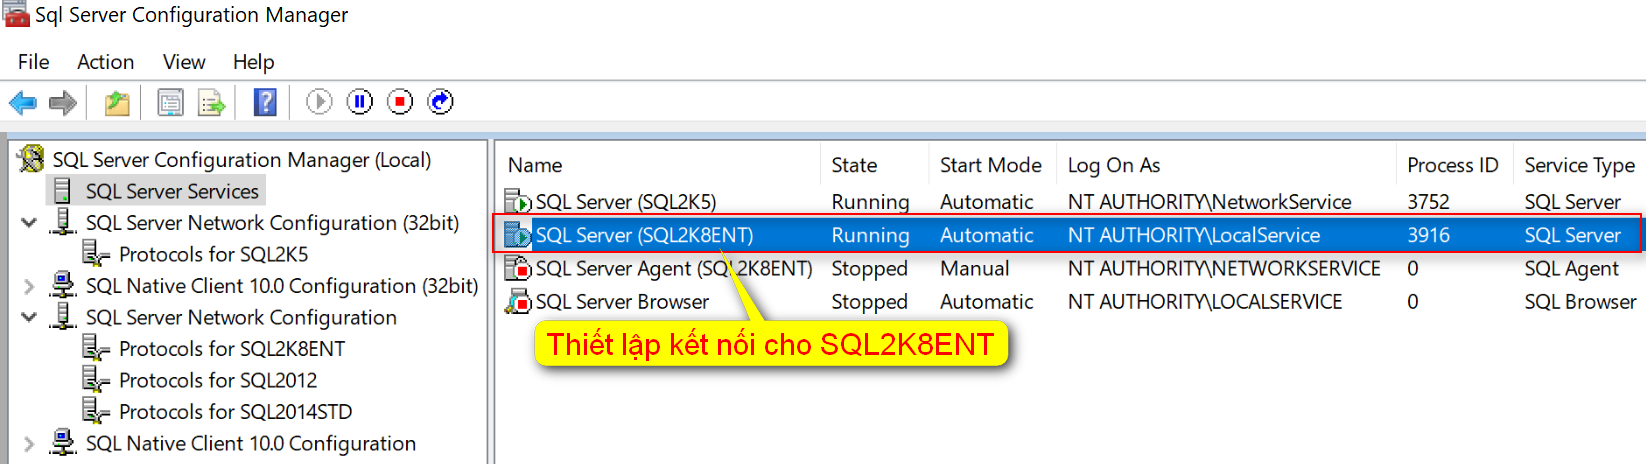Click the Protocols for SQL2K8ENT icon

tap(96, 348)
